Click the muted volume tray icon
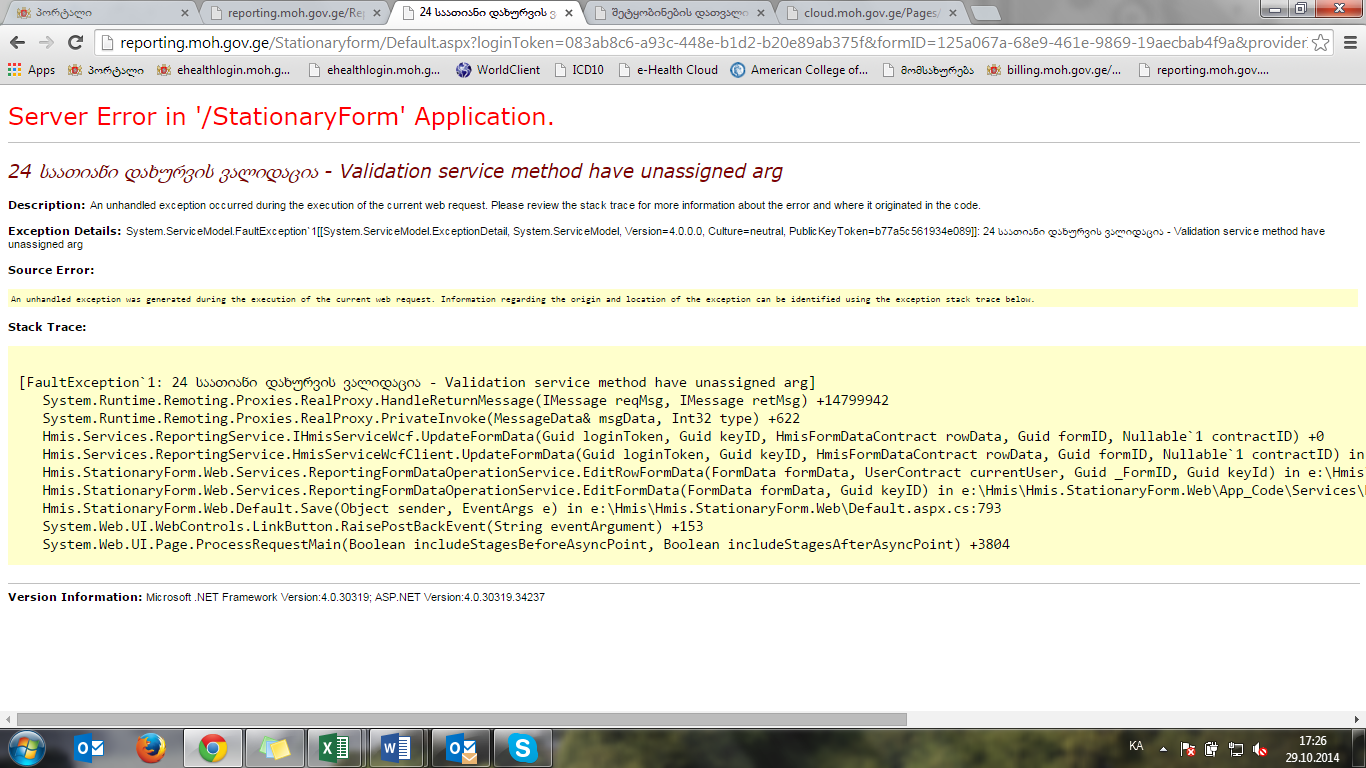1366x768 pixels. click(1260, 749)
